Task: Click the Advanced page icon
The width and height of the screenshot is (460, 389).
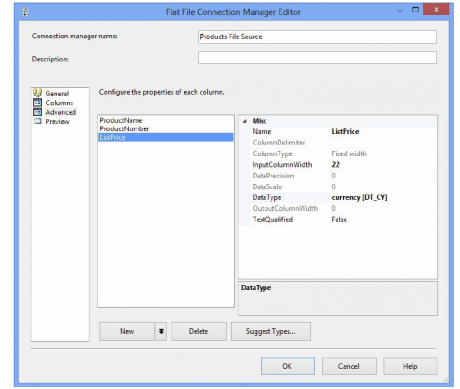Action: point(38,112)
